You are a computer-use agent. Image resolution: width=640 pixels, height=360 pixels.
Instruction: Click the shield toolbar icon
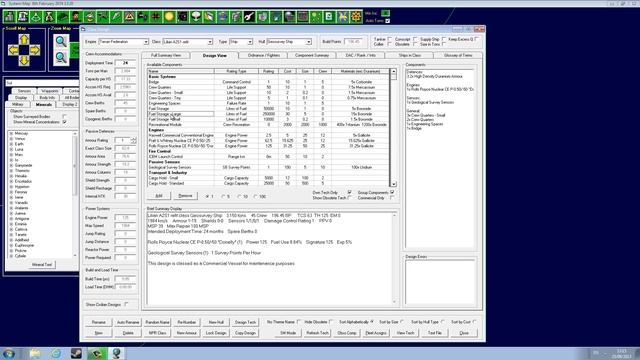click(x=262, y=17)
